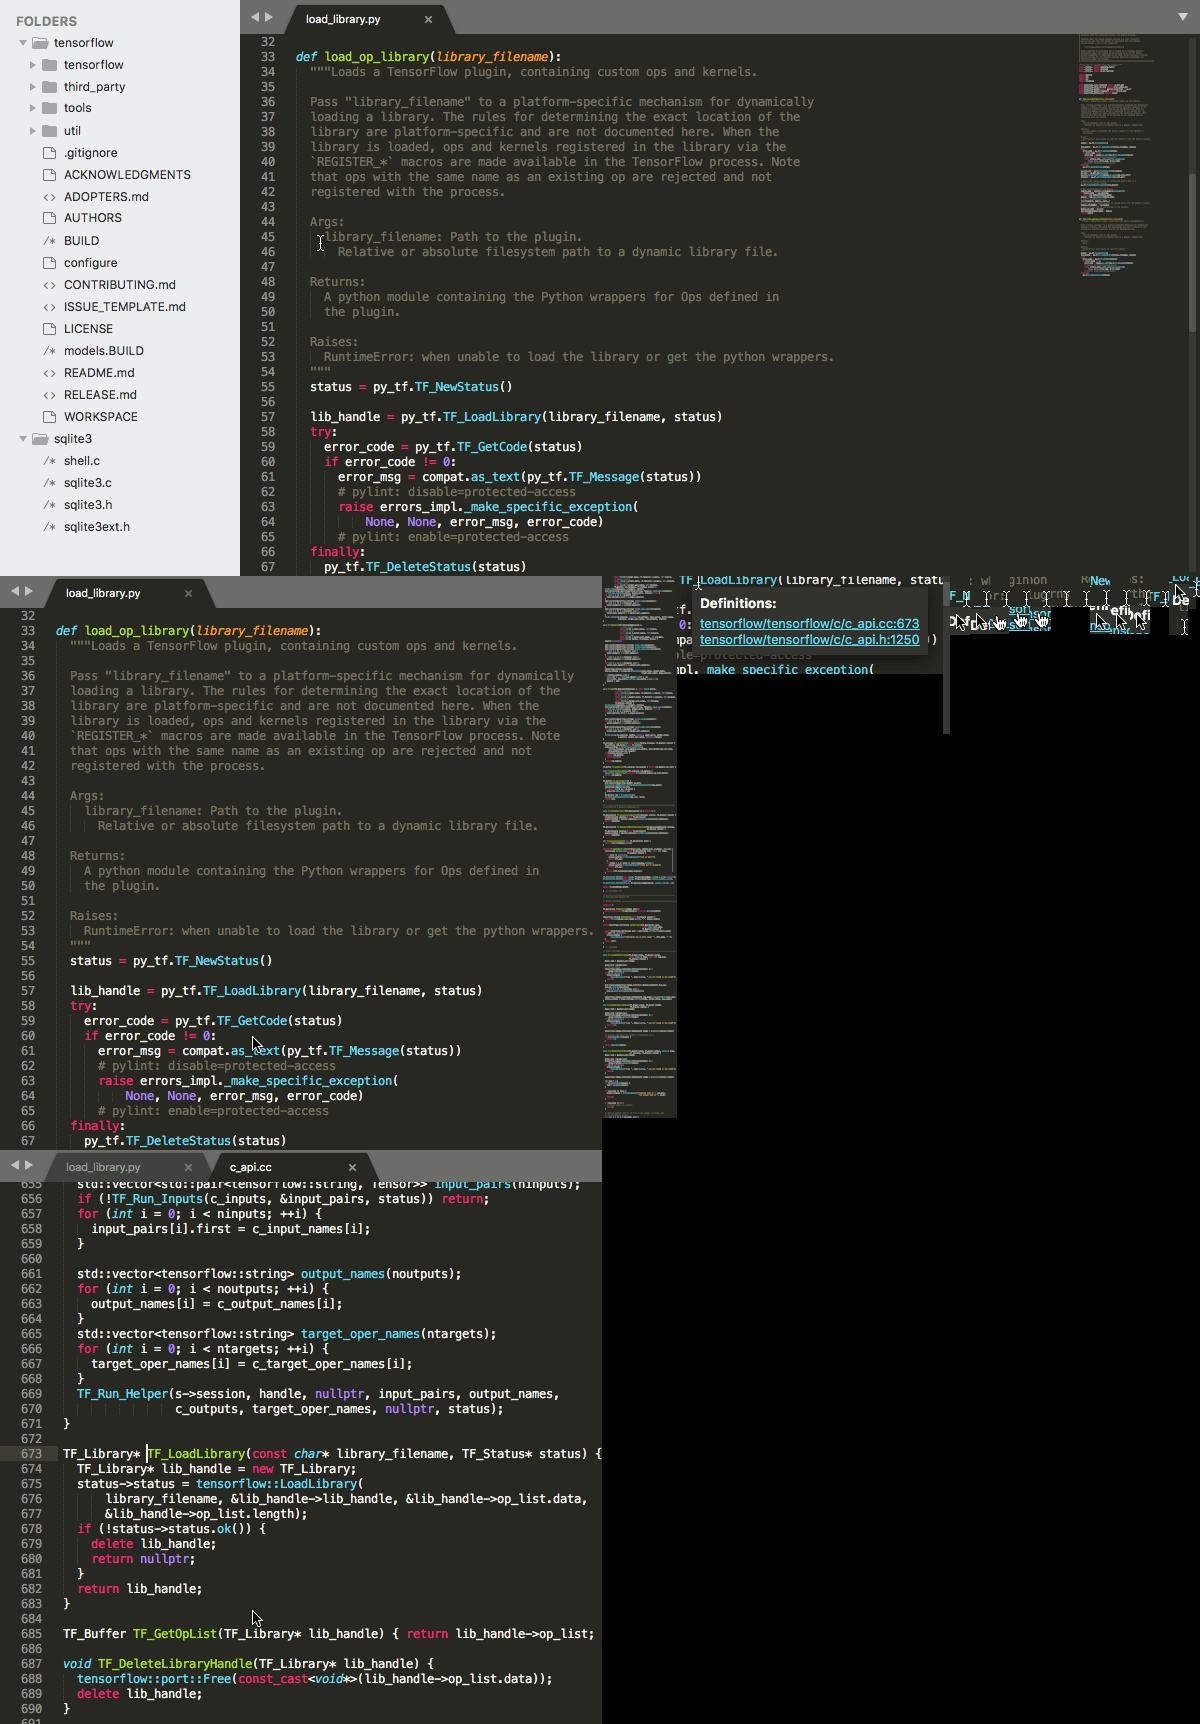
Task: Click the file icon beside LICENSE
Action: pyautogui.click(x=50, y=329)
